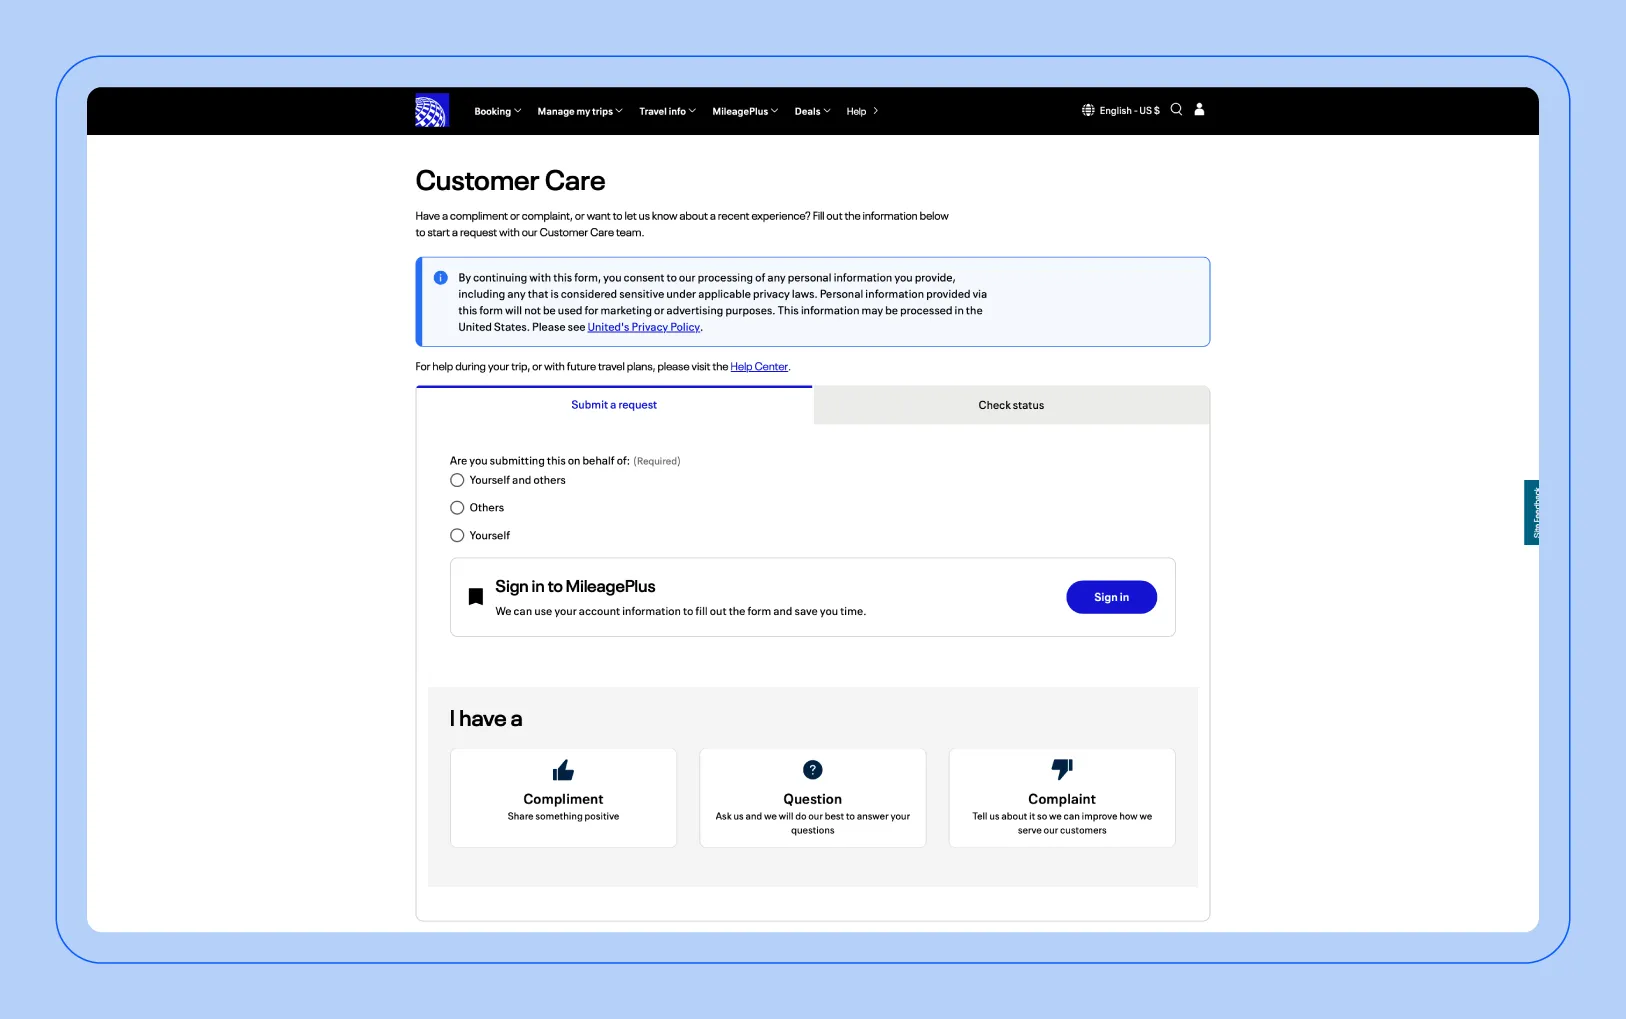1626x1019 pixels.
Task: Open the Site Feedback side tab
Action: pyautogui.click(x=1531, y=512)
